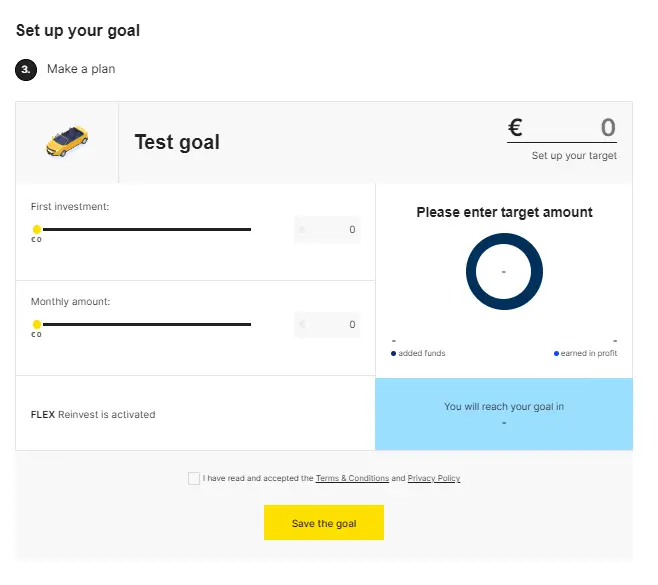
Task: Open the Terms & Conditions link
Action: (x=352, y=478)
